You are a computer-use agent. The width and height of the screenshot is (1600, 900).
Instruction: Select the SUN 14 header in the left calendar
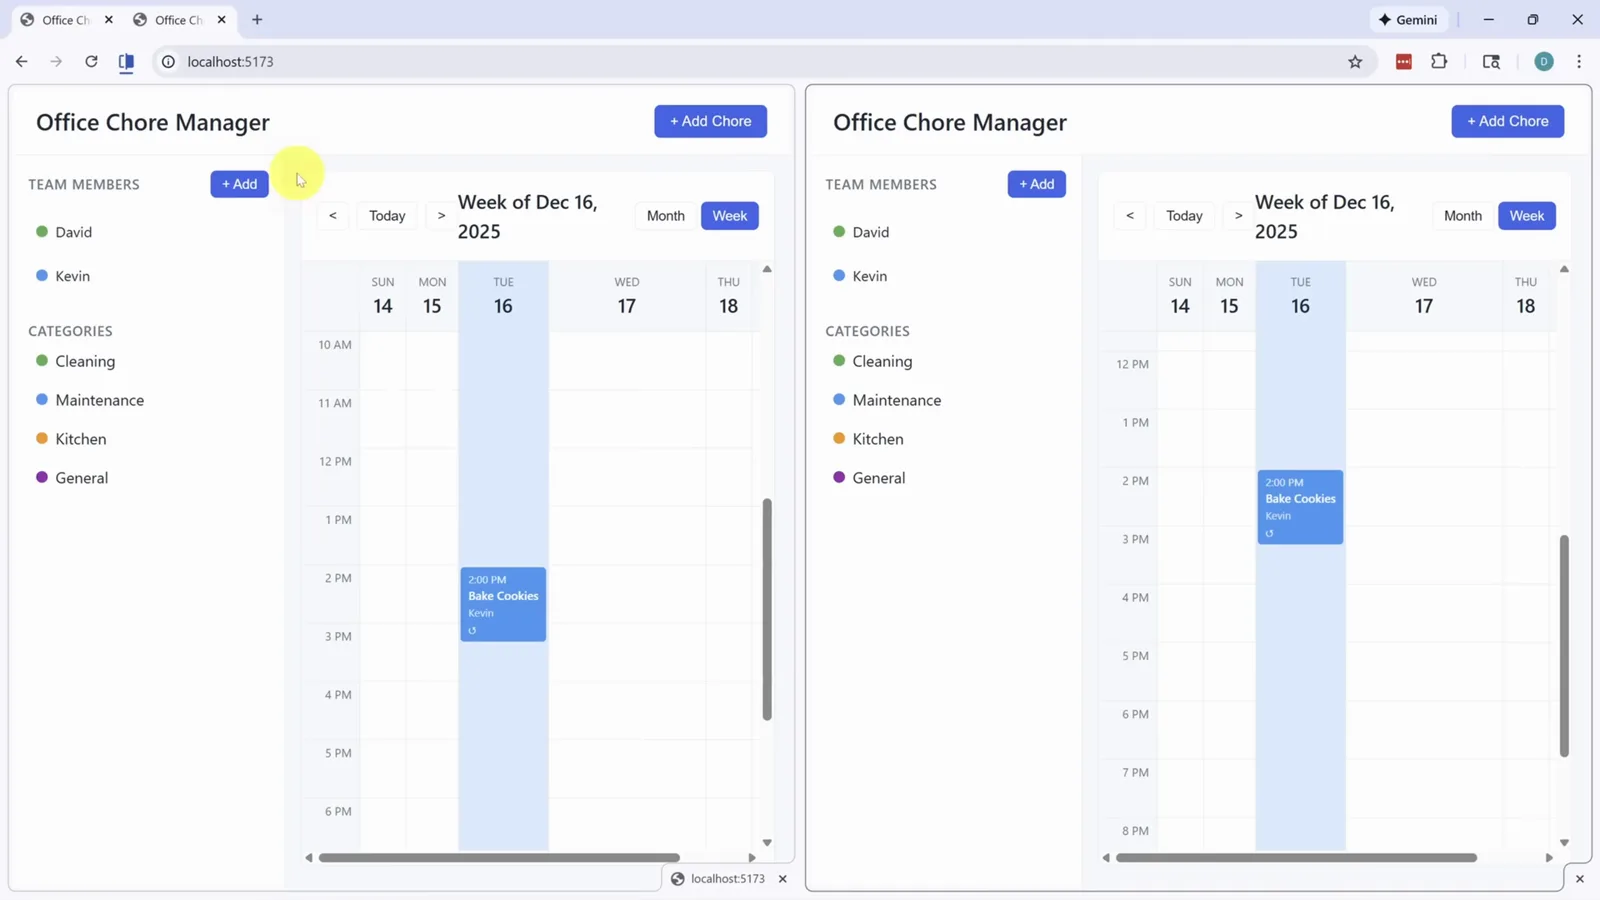pyautogui.click(x=383, y=296)
